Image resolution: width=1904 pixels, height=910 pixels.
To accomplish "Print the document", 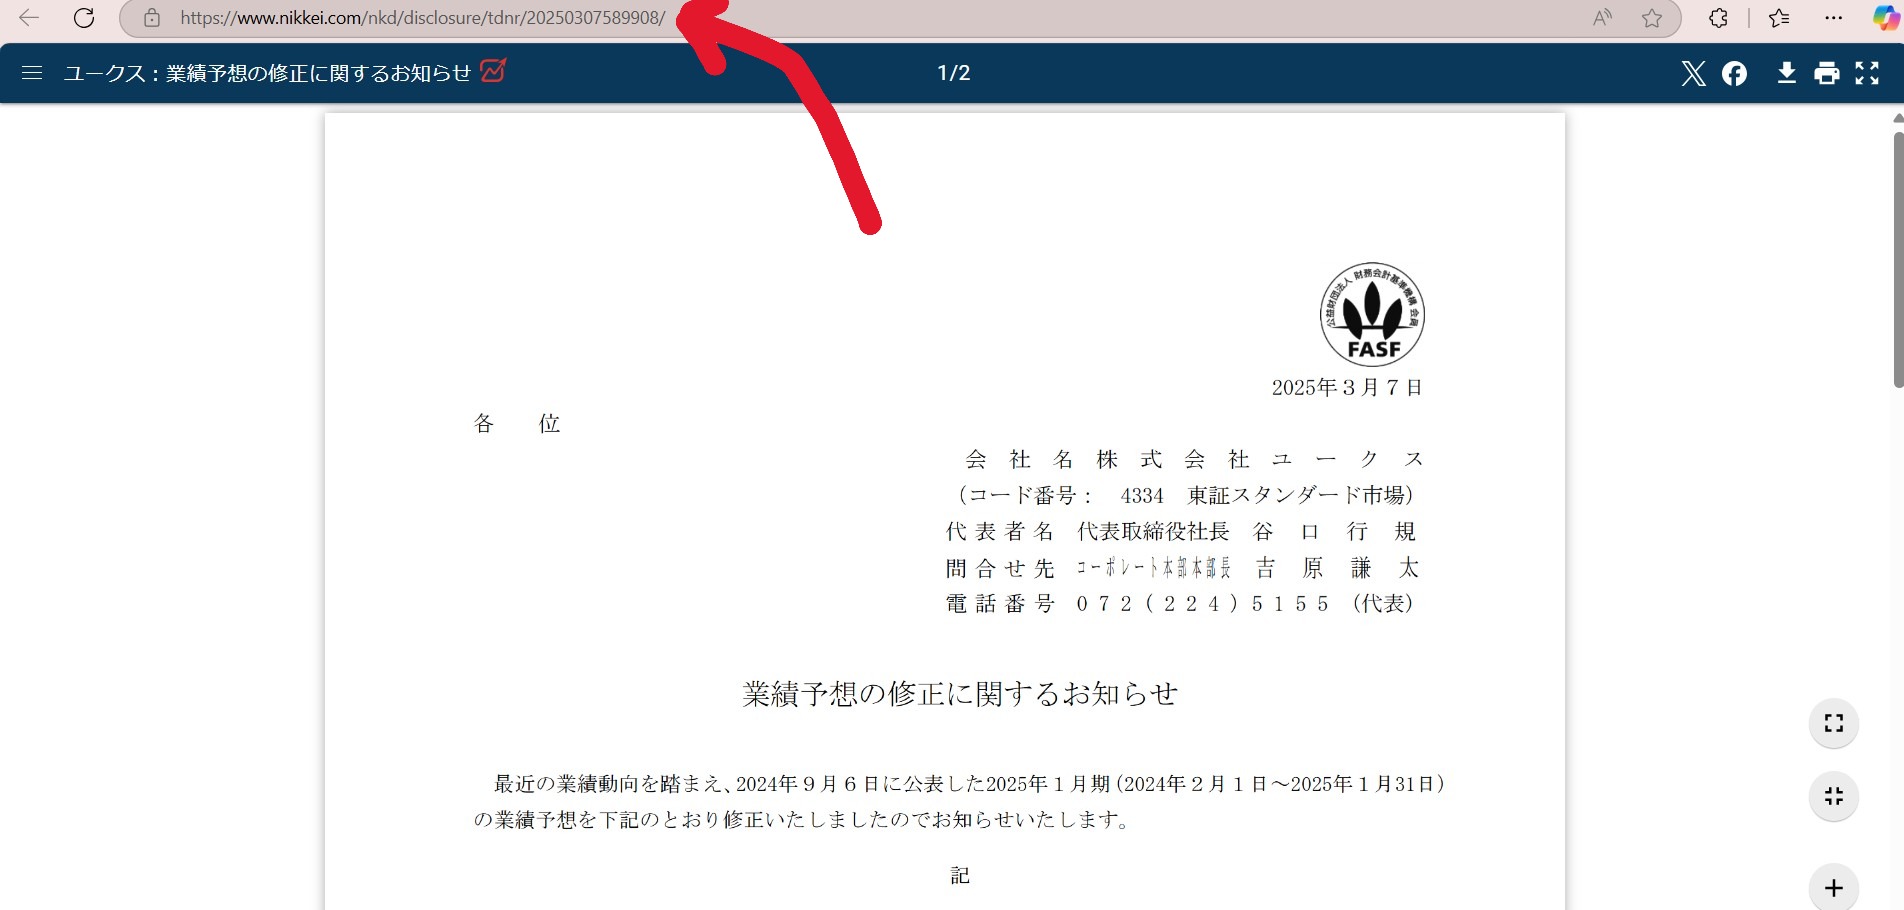I will pyautogui.click(x=1827, y=73).
